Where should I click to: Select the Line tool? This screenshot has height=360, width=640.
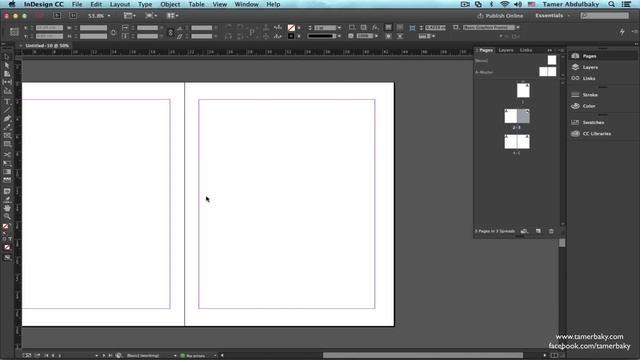tap(7, 110)
